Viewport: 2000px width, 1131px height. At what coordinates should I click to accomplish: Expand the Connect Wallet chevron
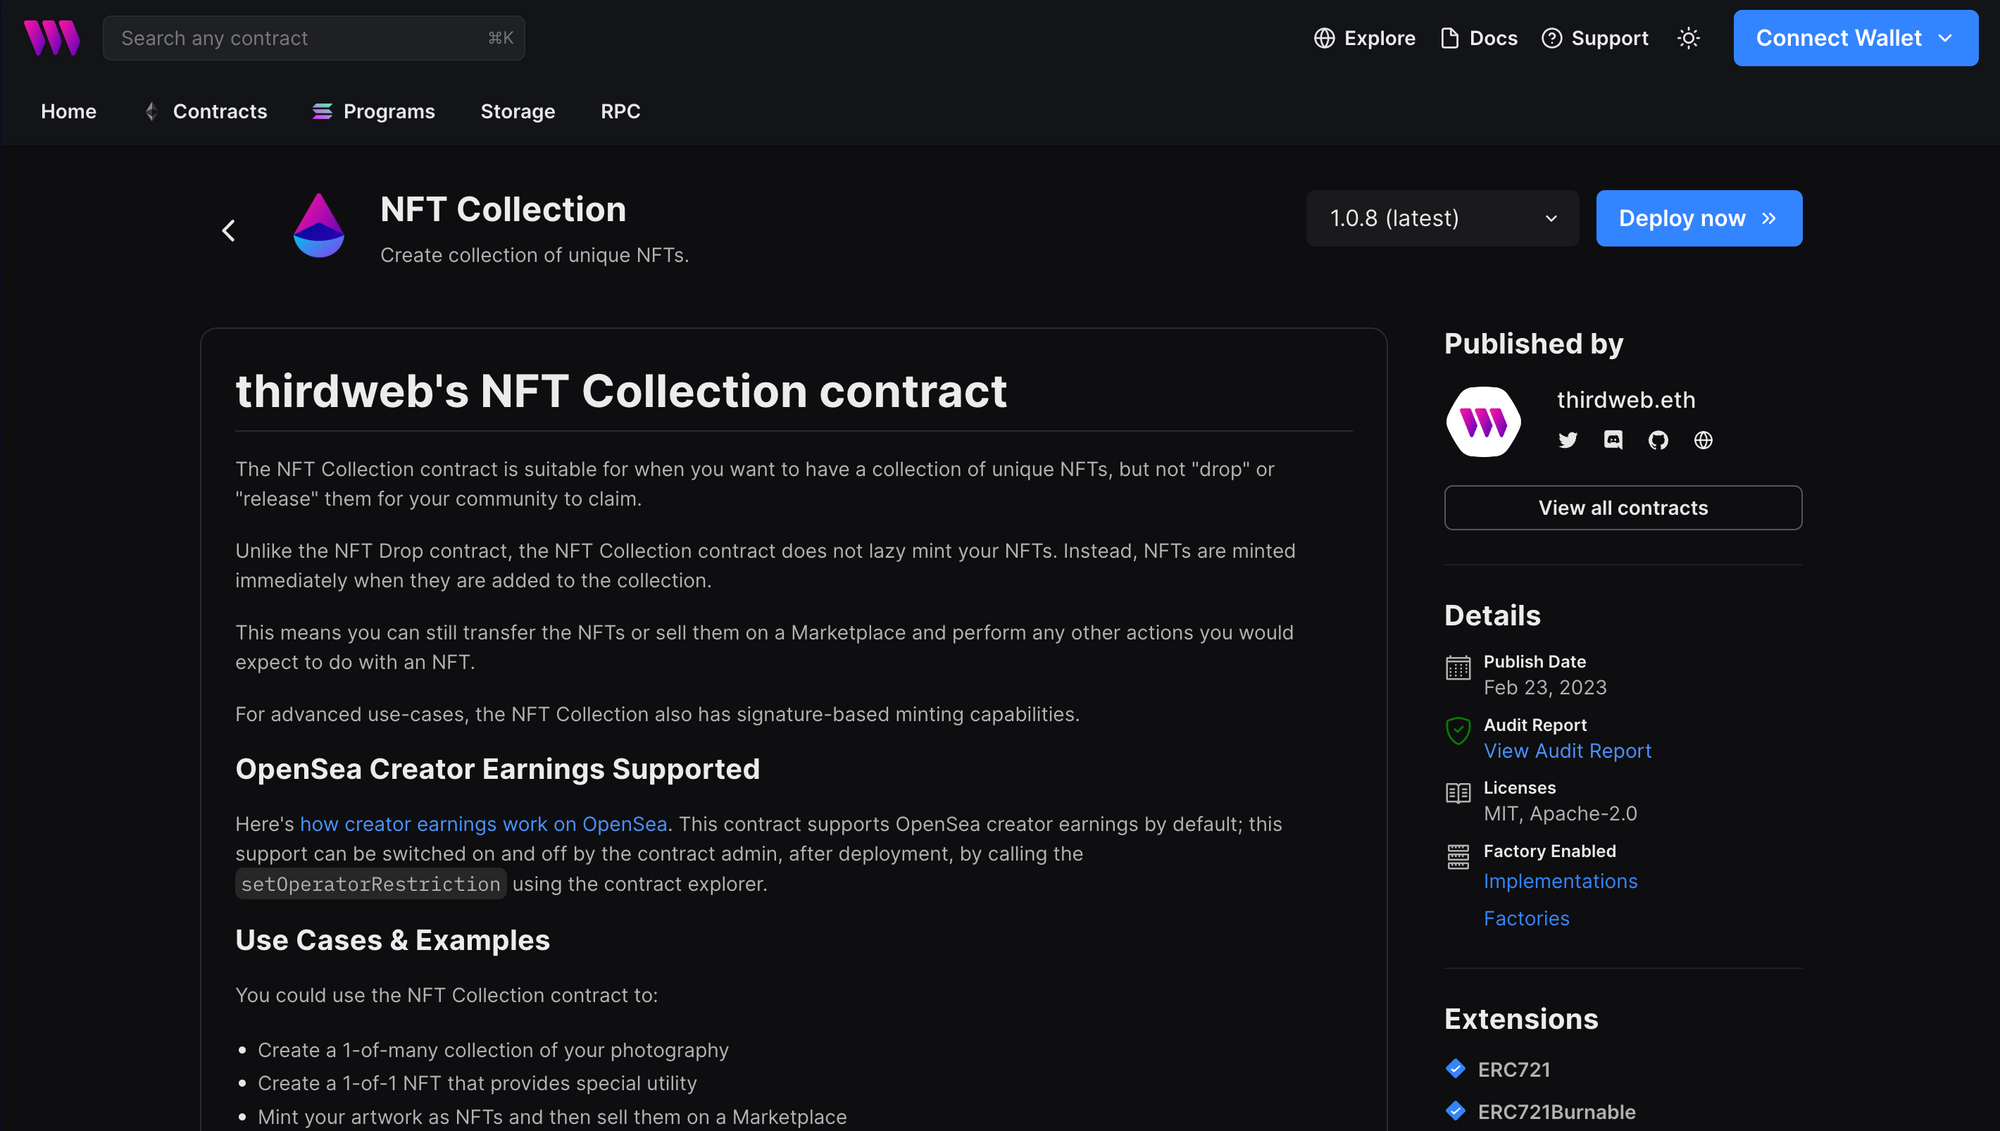(1945, 37)
